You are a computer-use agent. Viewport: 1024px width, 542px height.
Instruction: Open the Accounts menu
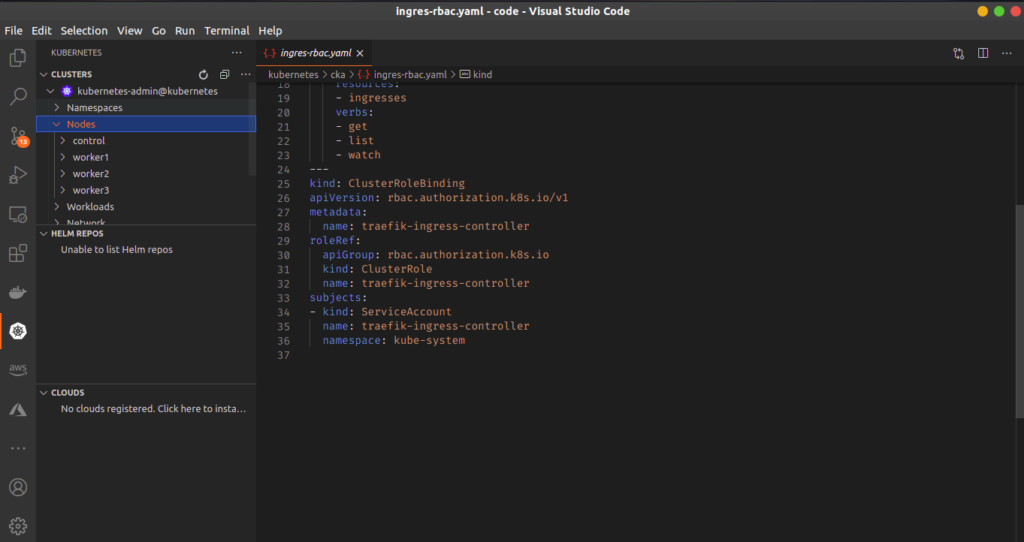(x=18, y=487)
